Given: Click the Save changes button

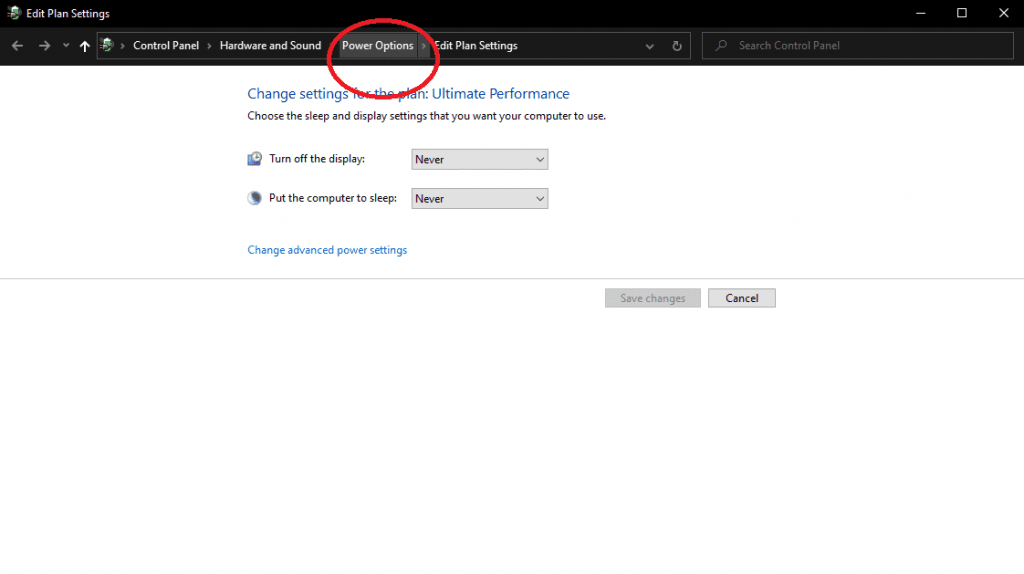Looking at the screenshot, I should click(x=652, y=298).
